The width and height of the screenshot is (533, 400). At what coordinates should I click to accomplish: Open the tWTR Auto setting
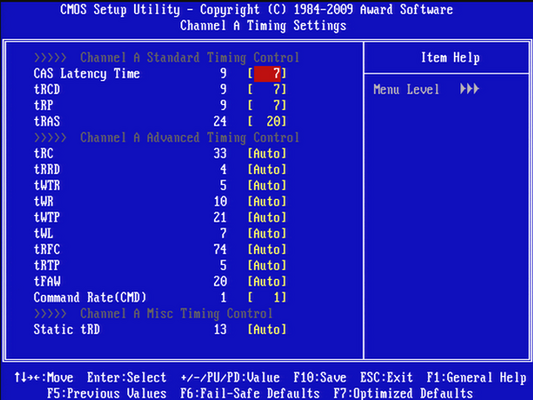pos(267,186)
